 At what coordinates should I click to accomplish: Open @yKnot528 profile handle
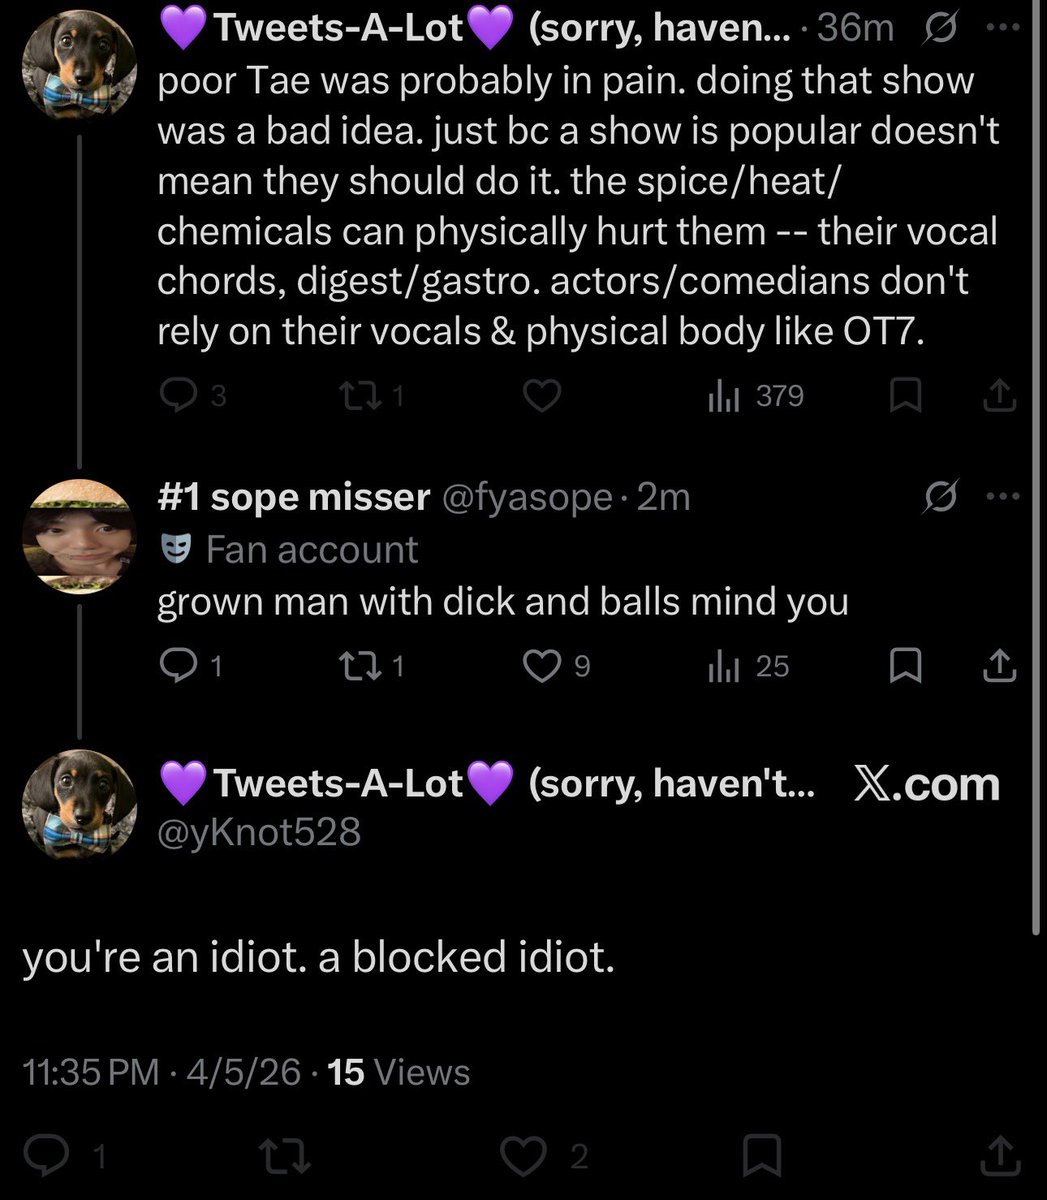[259, 831]
